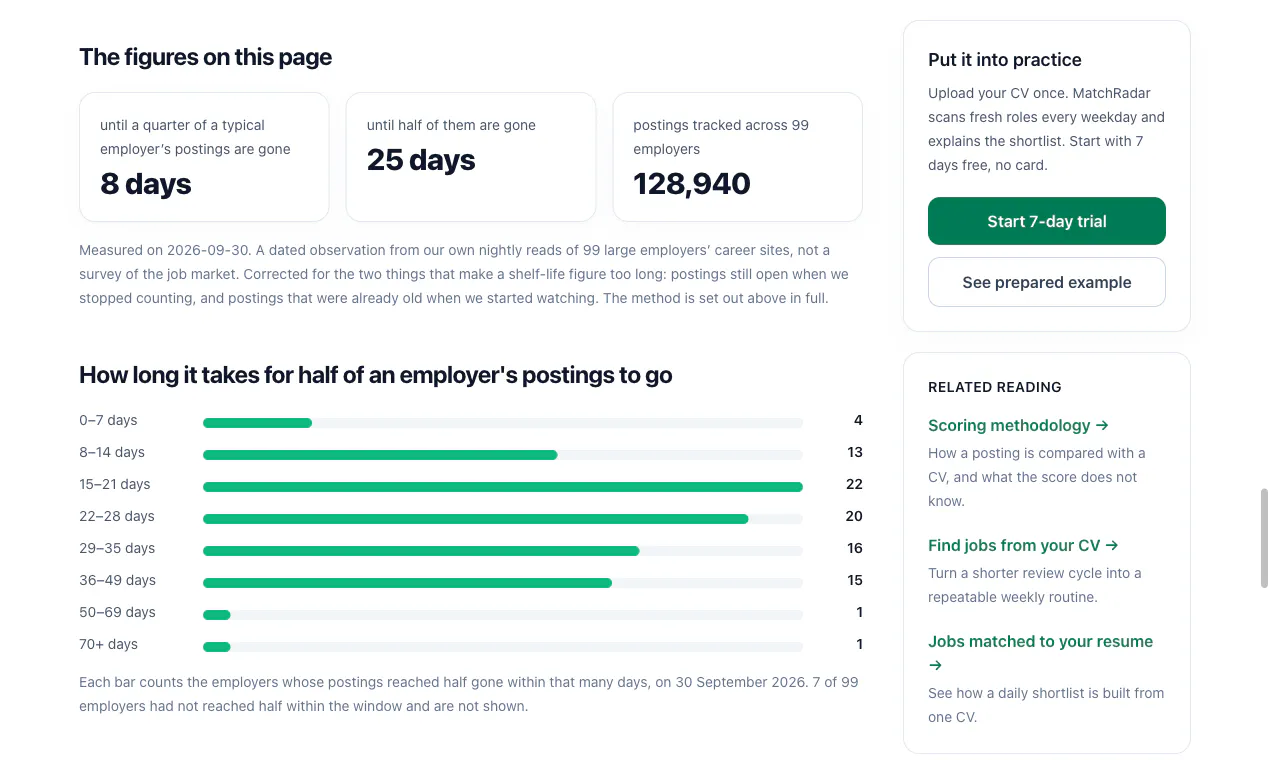Click the 50–69 days bar
Screen dimensions: 1270x760
503,615
